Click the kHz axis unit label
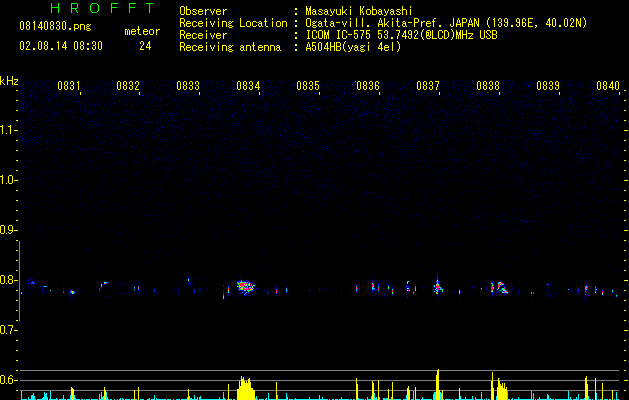629x400 pixels. [9, 81]
